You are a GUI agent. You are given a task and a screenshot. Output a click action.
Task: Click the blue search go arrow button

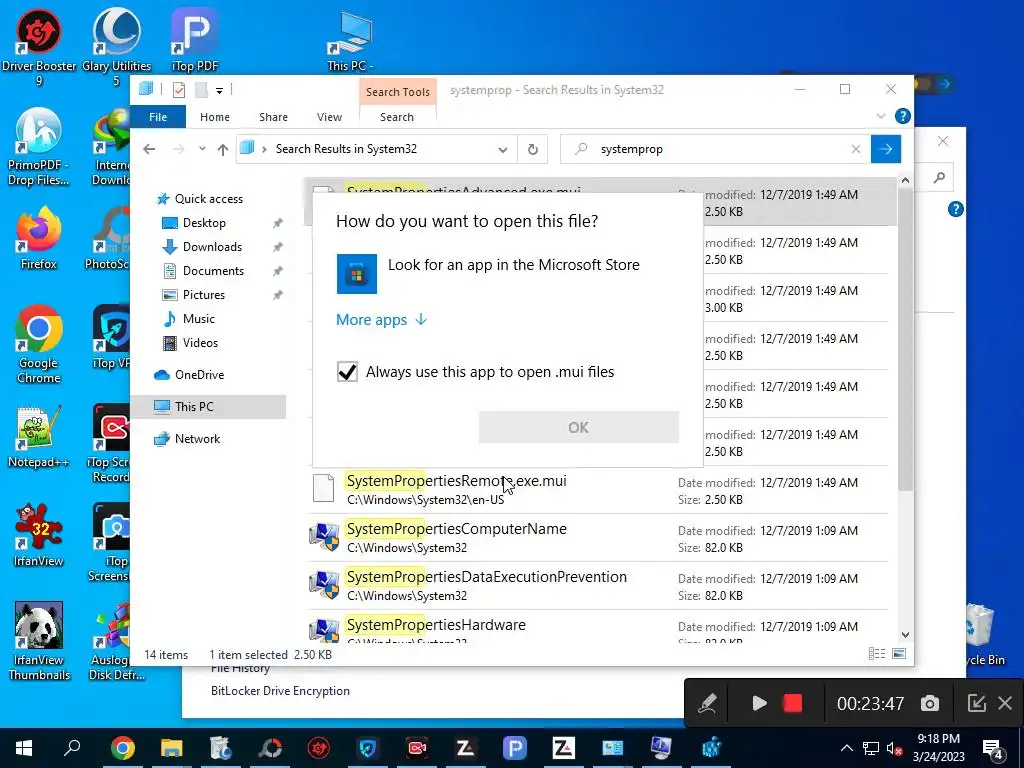tap(886, 149)
